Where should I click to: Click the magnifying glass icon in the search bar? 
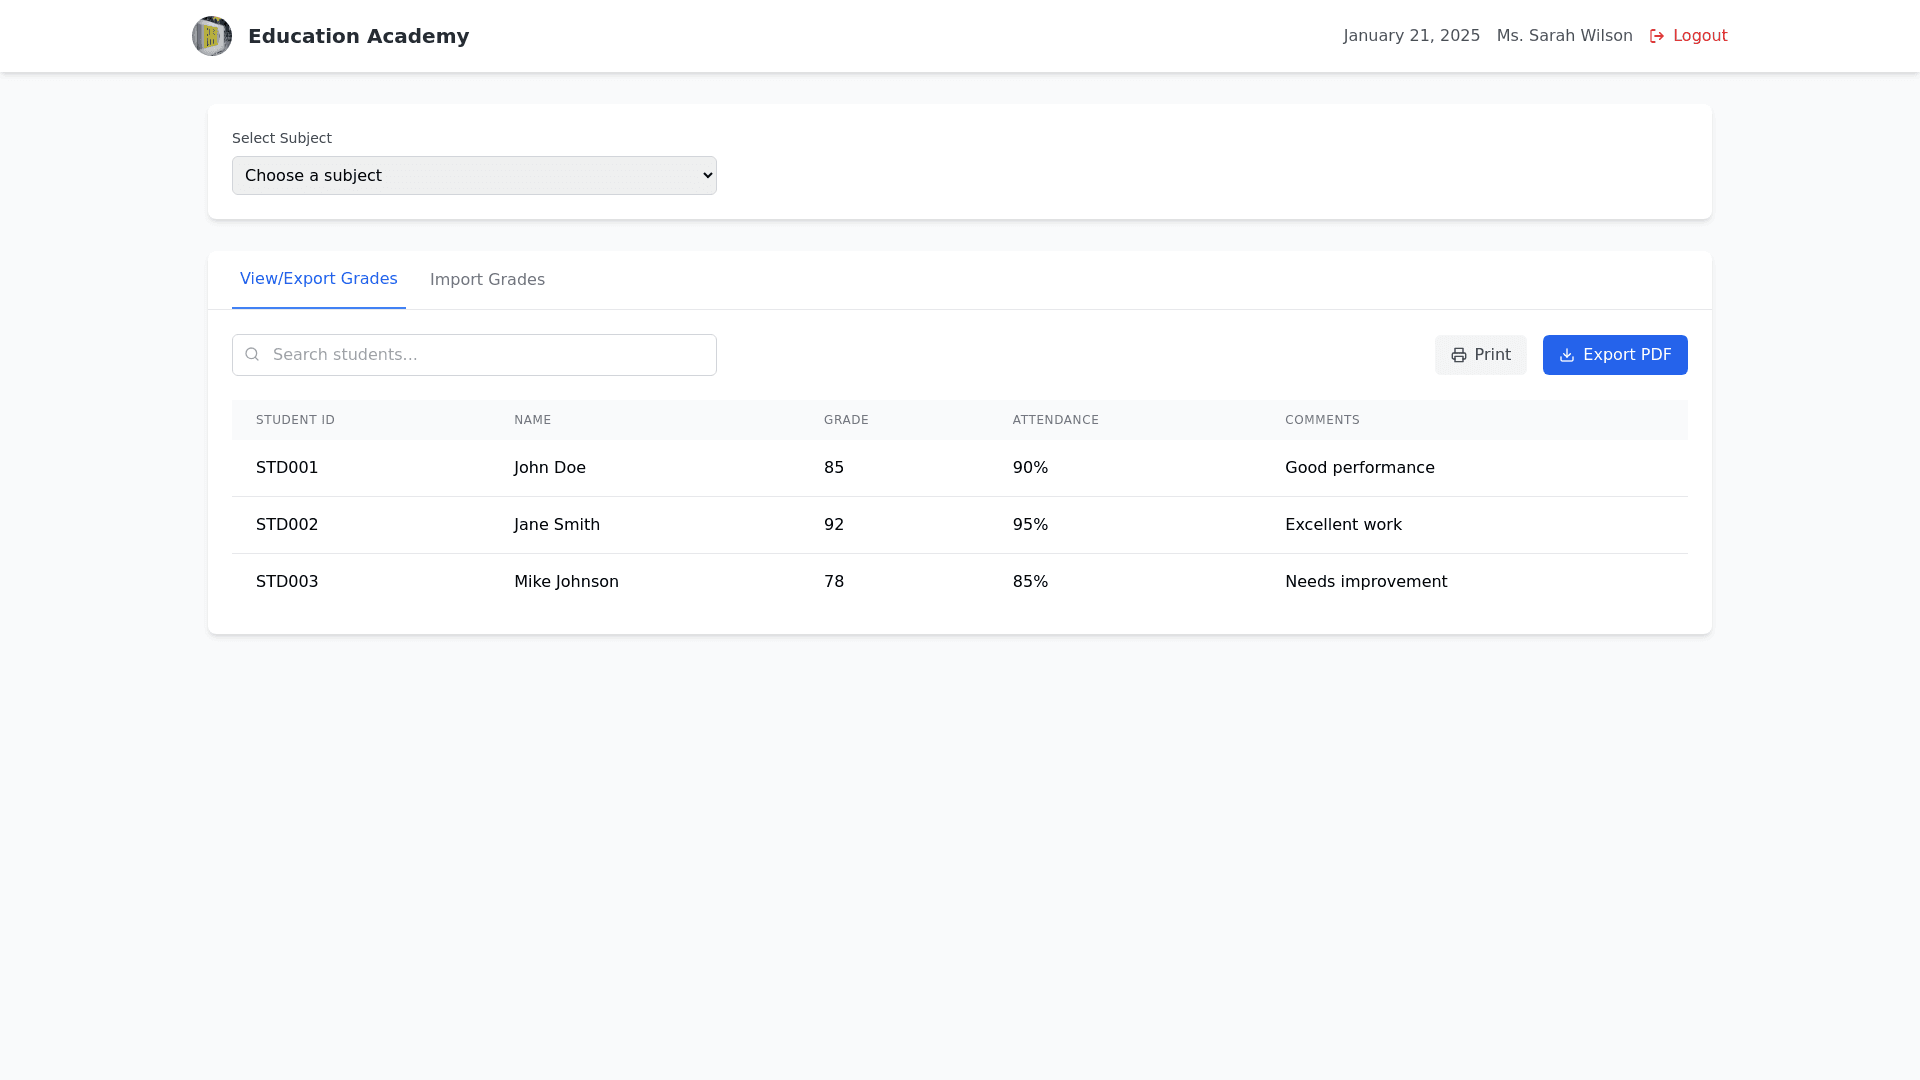pyautogui.click(x=252, y=354)
